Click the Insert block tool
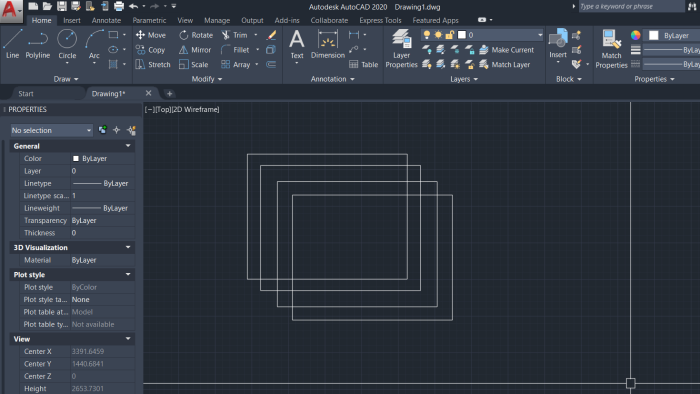Screen dimensions: 700x394 coord(558,44)
